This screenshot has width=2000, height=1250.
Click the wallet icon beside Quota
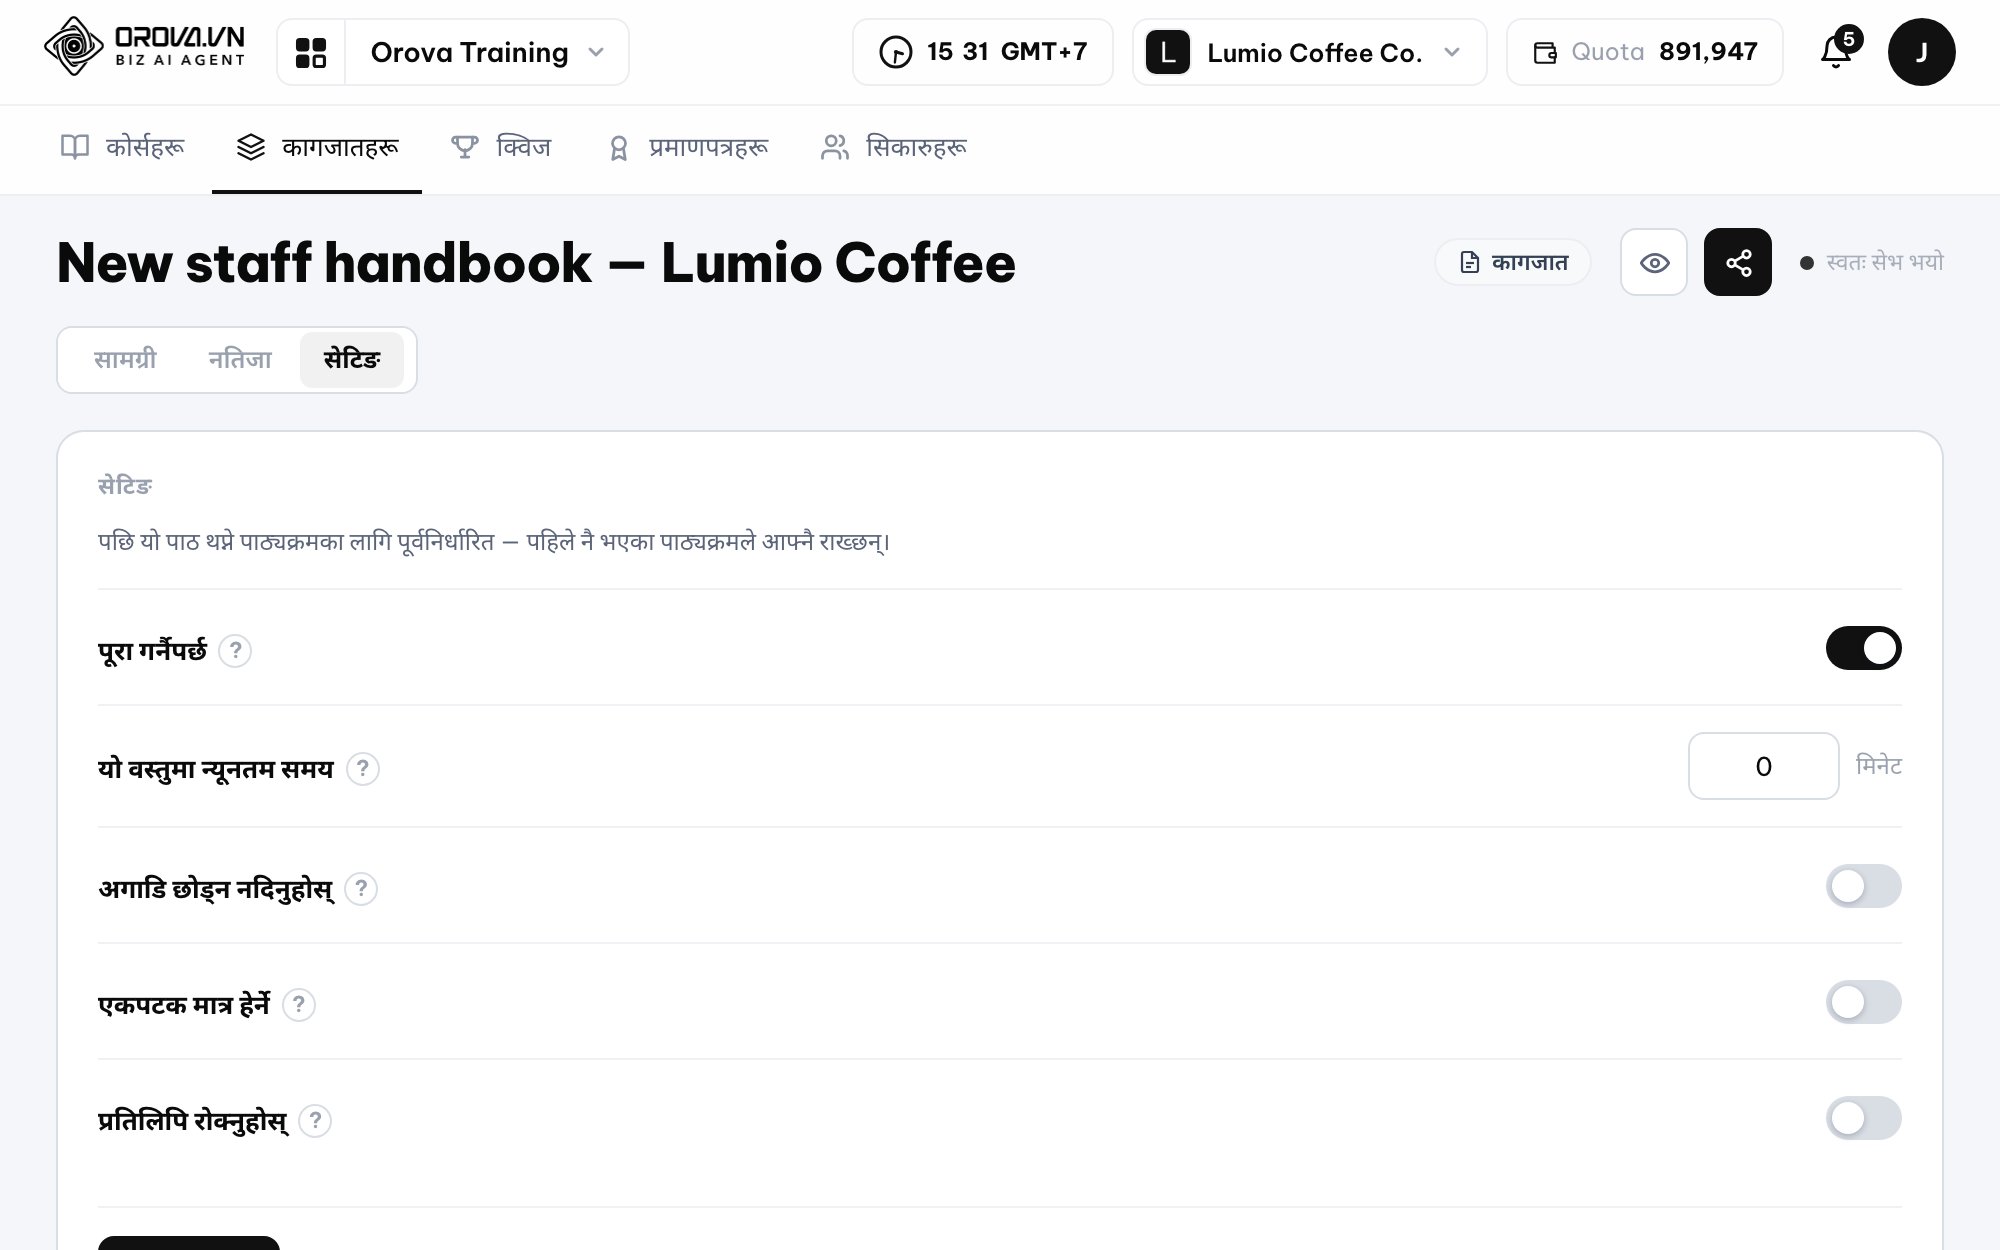(1545, 53)
